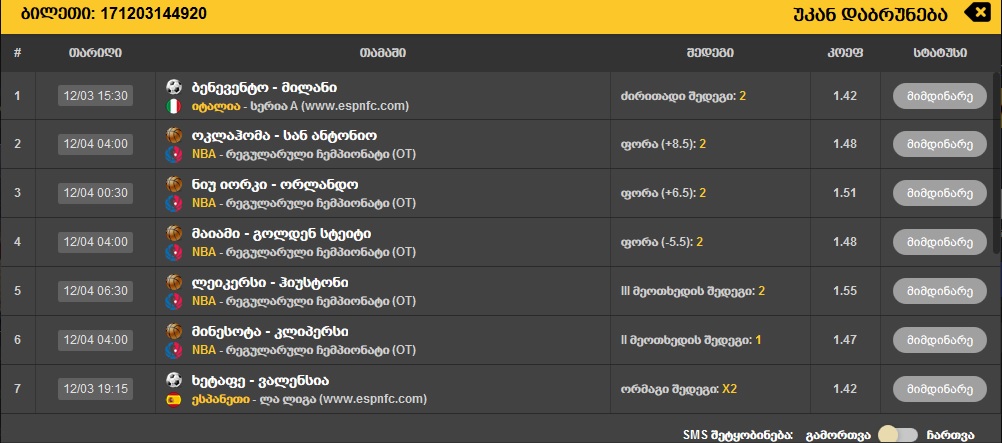Click match name ხეტაფე - ვალენსია

pyautogui.click(x=260, y=381)
